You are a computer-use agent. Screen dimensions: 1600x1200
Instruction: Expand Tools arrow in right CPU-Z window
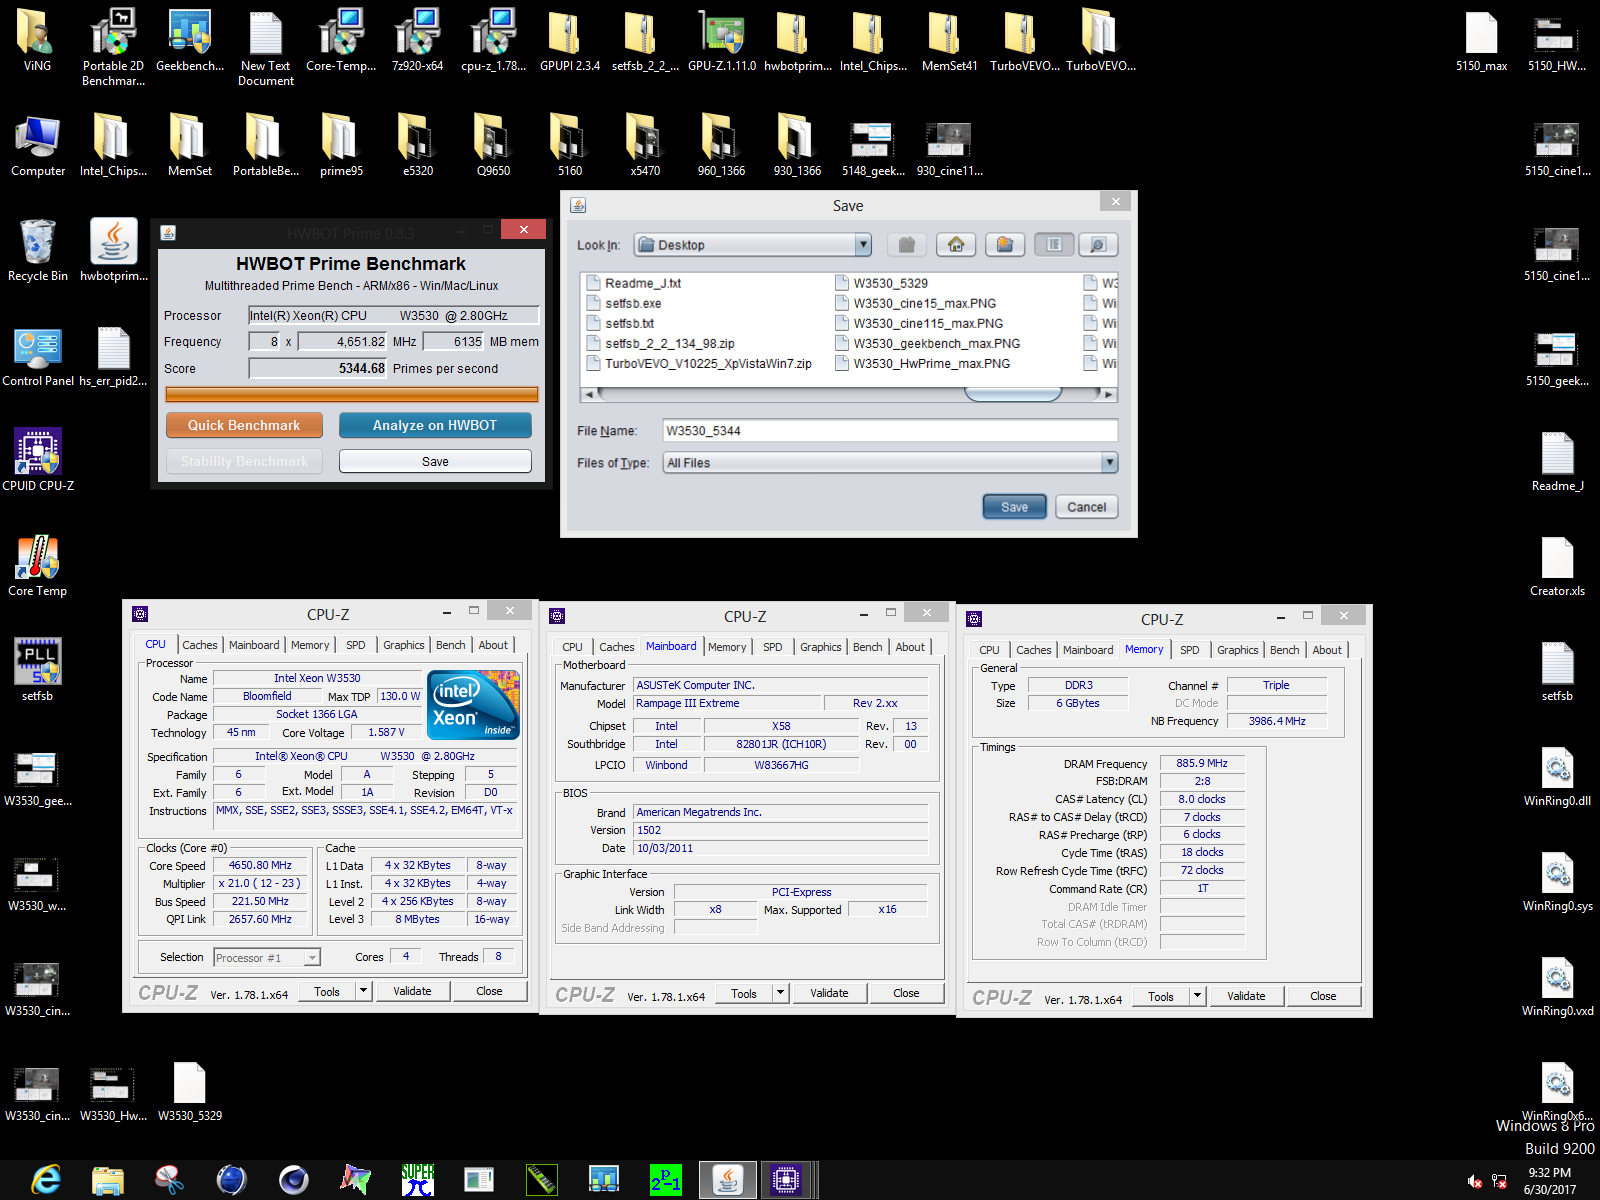pyautogui.click(x=1198, y=996)
